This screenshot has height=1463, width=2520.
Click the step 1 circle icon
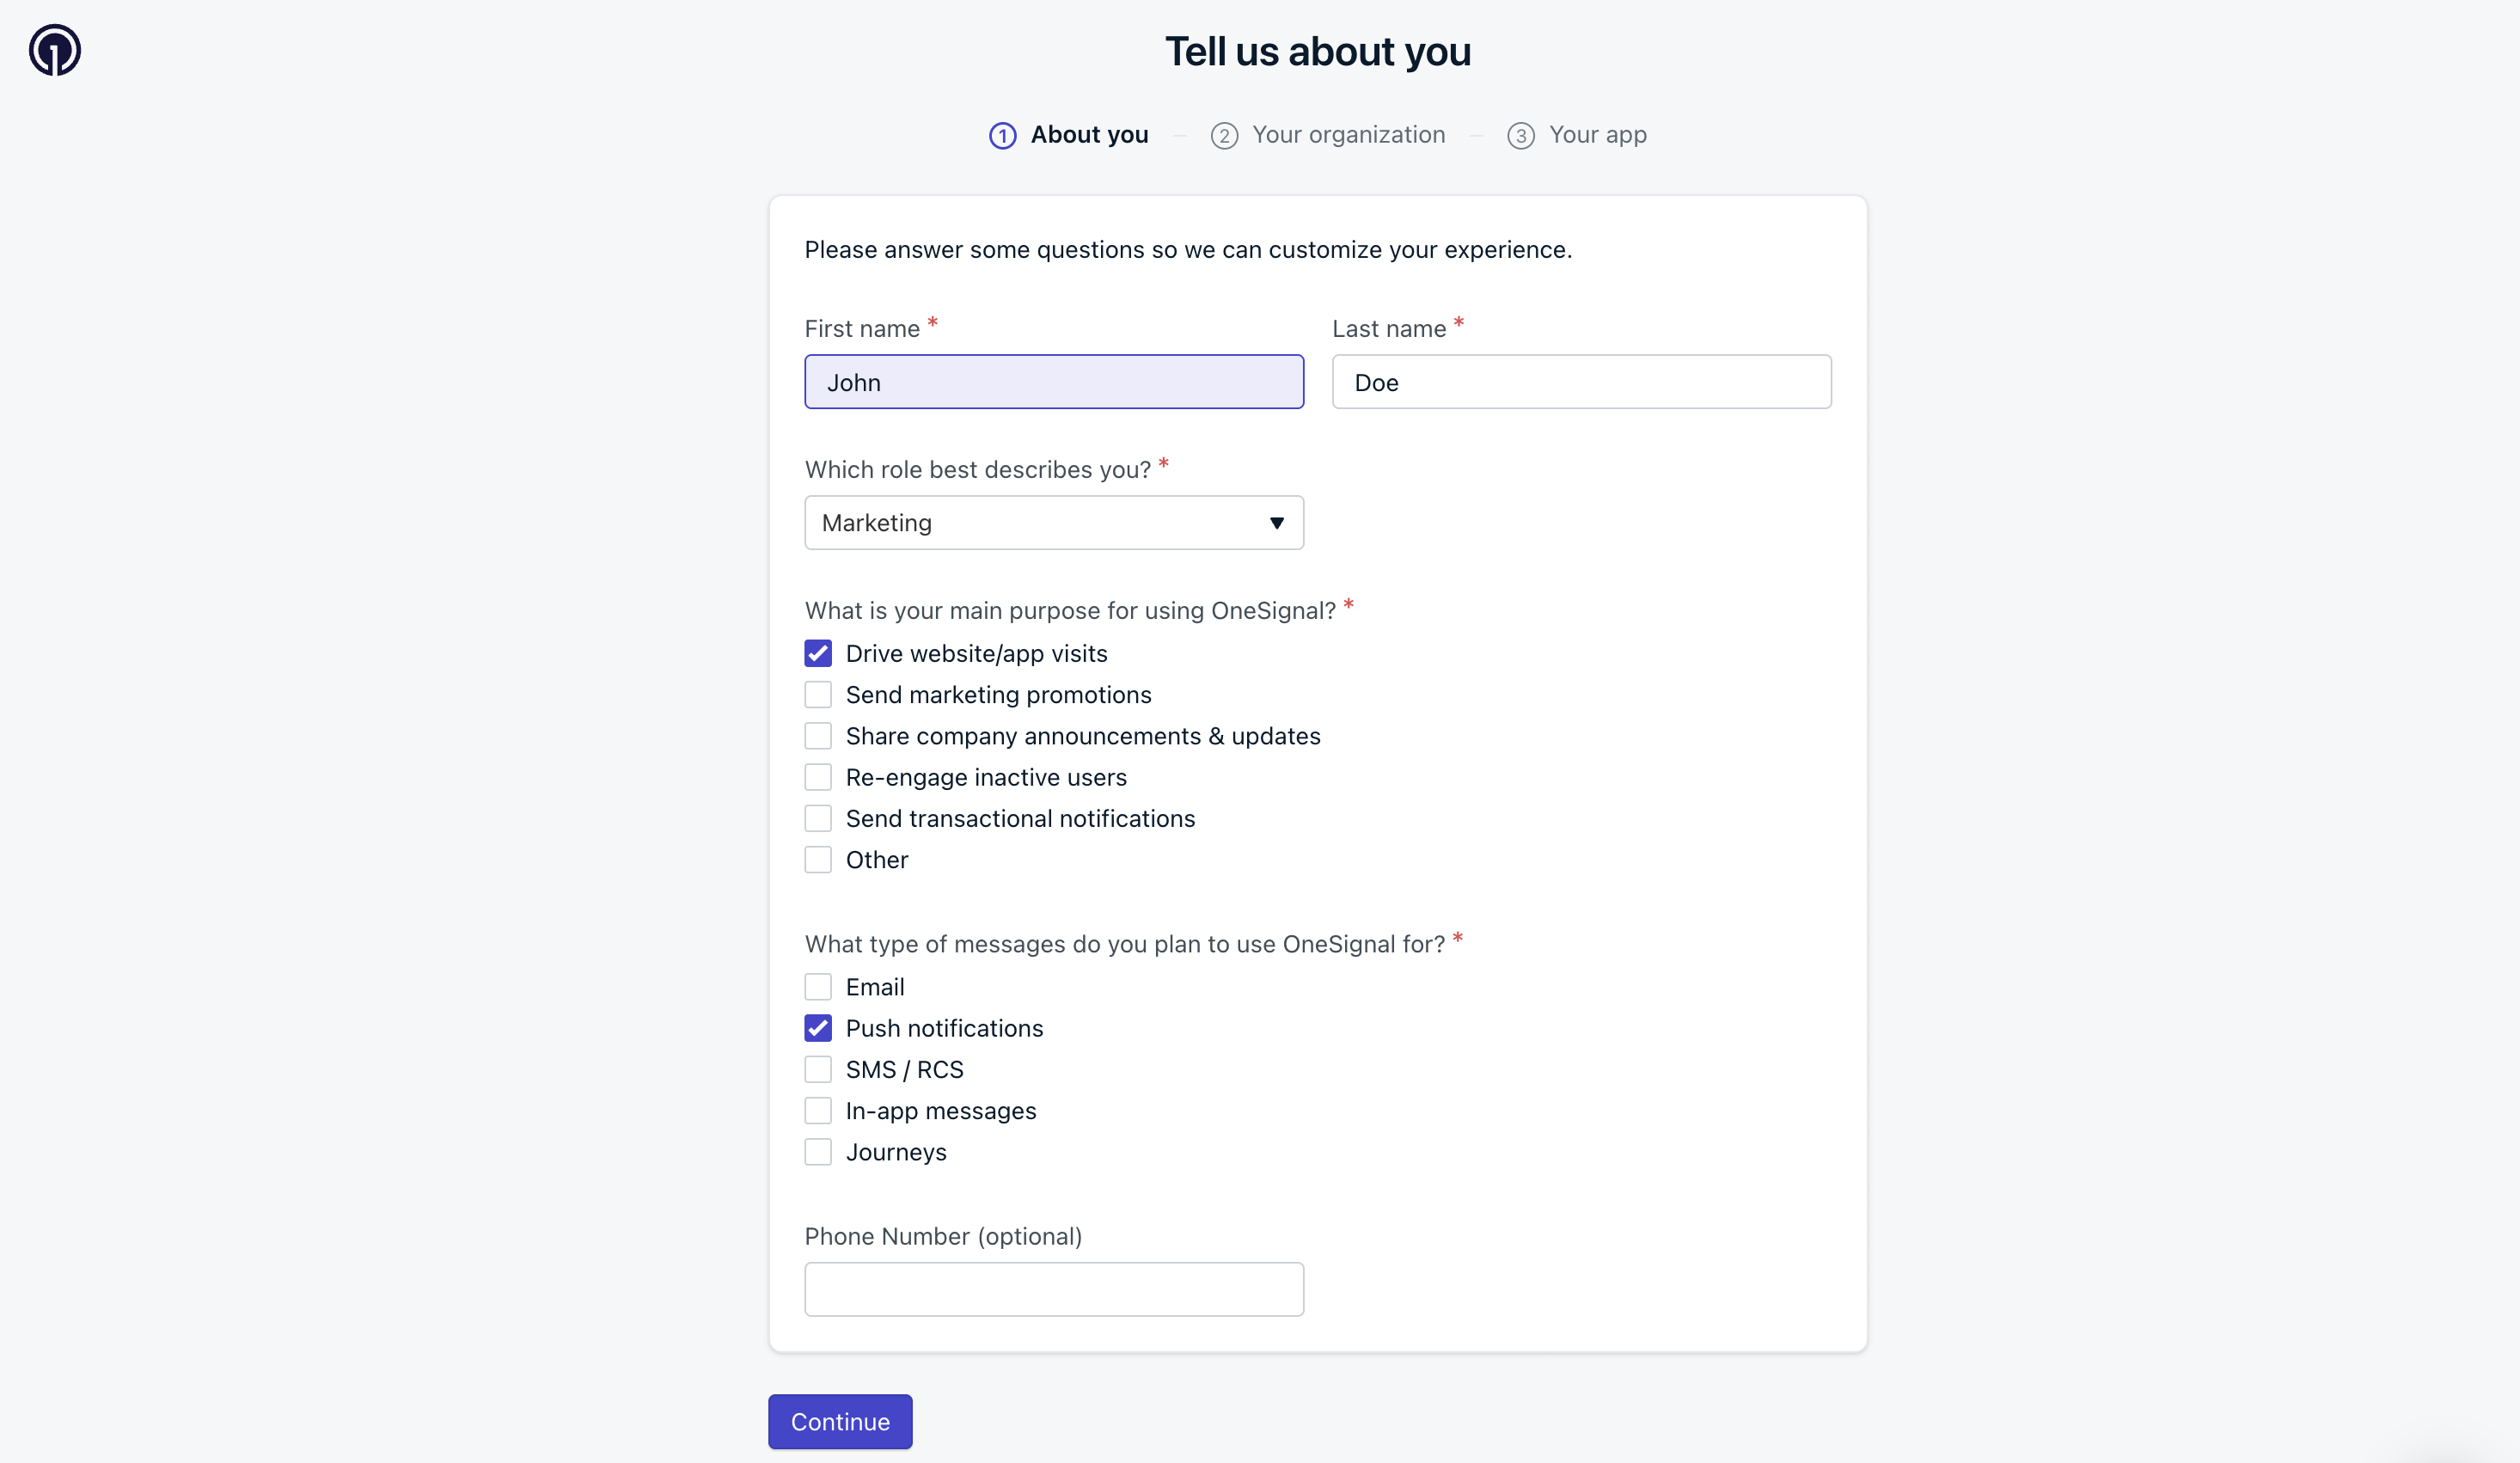pos(1002,135)
